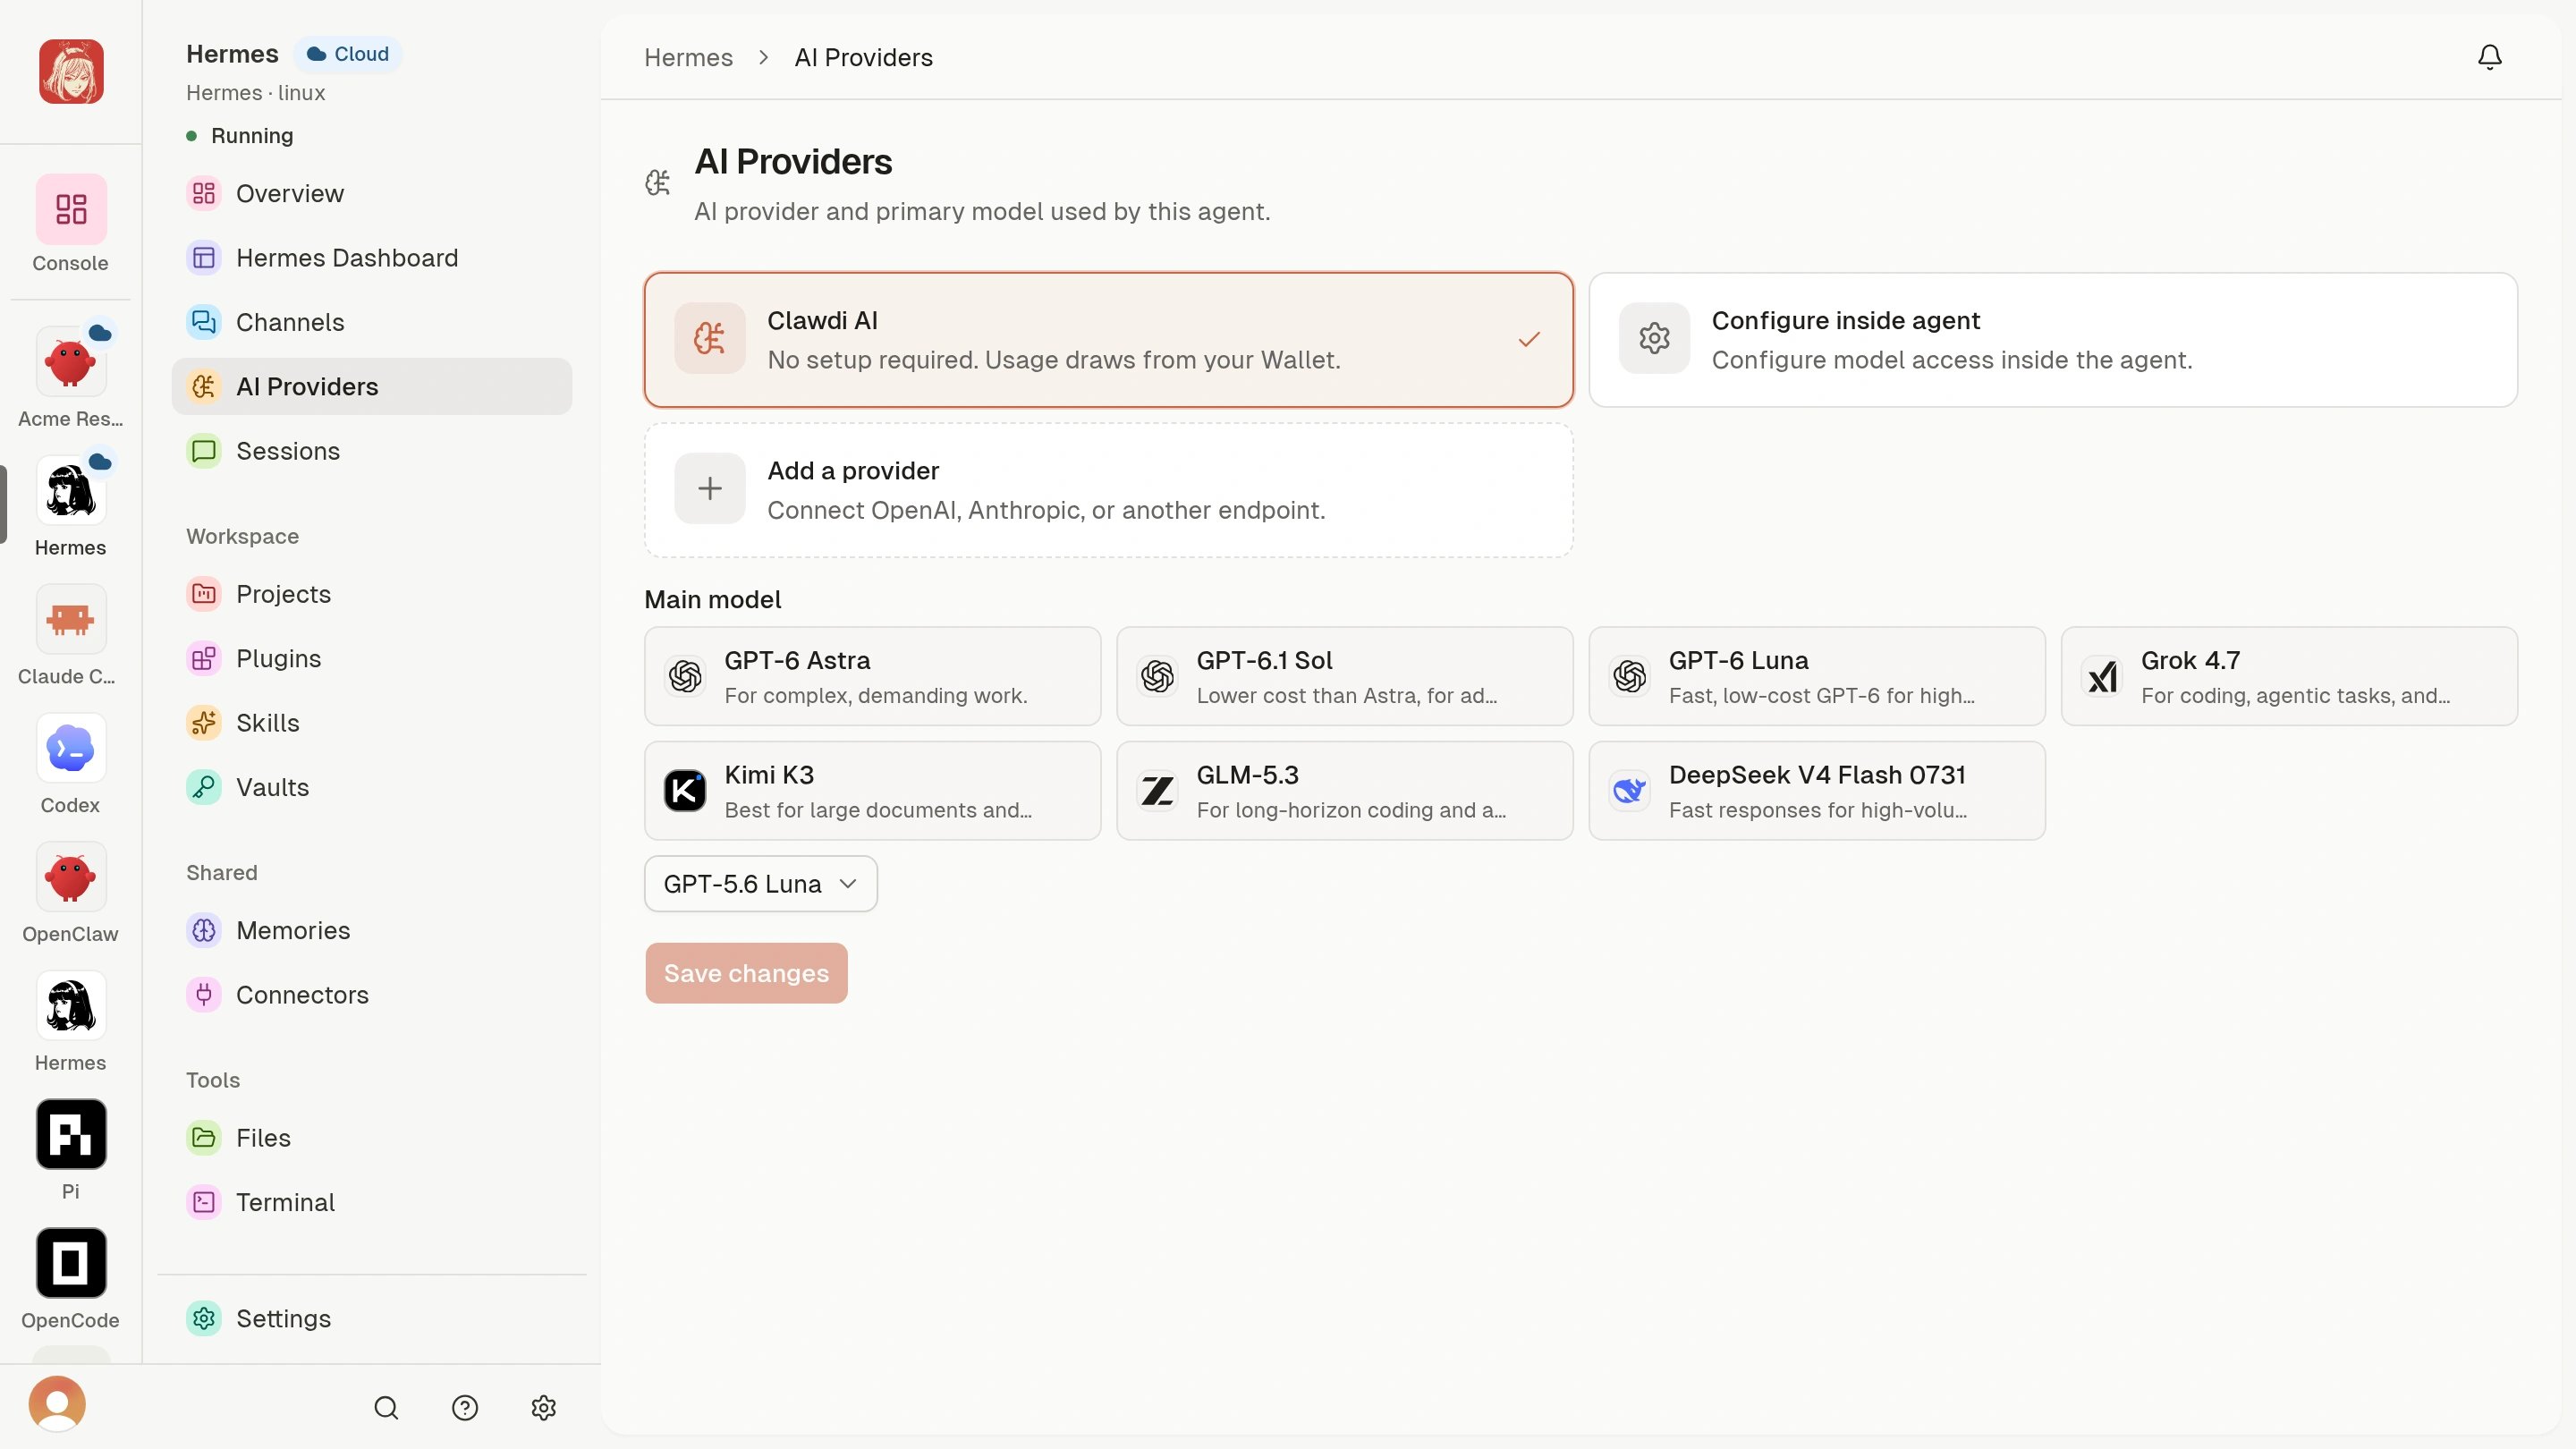
Task: Open the OpenCode agent icon
Action: pyautogui.click(x=71, y=1263)
